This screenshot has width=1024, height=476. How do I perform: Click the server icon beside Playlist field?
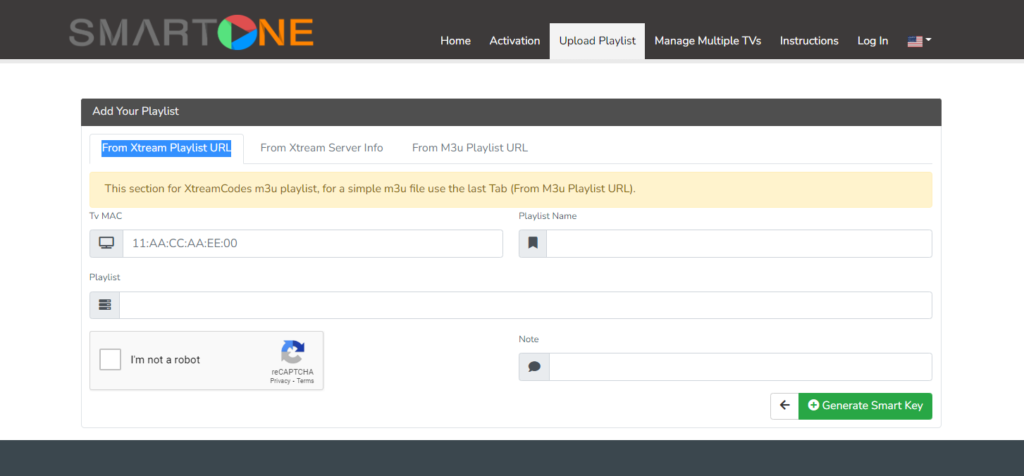(x=105, y=305)
